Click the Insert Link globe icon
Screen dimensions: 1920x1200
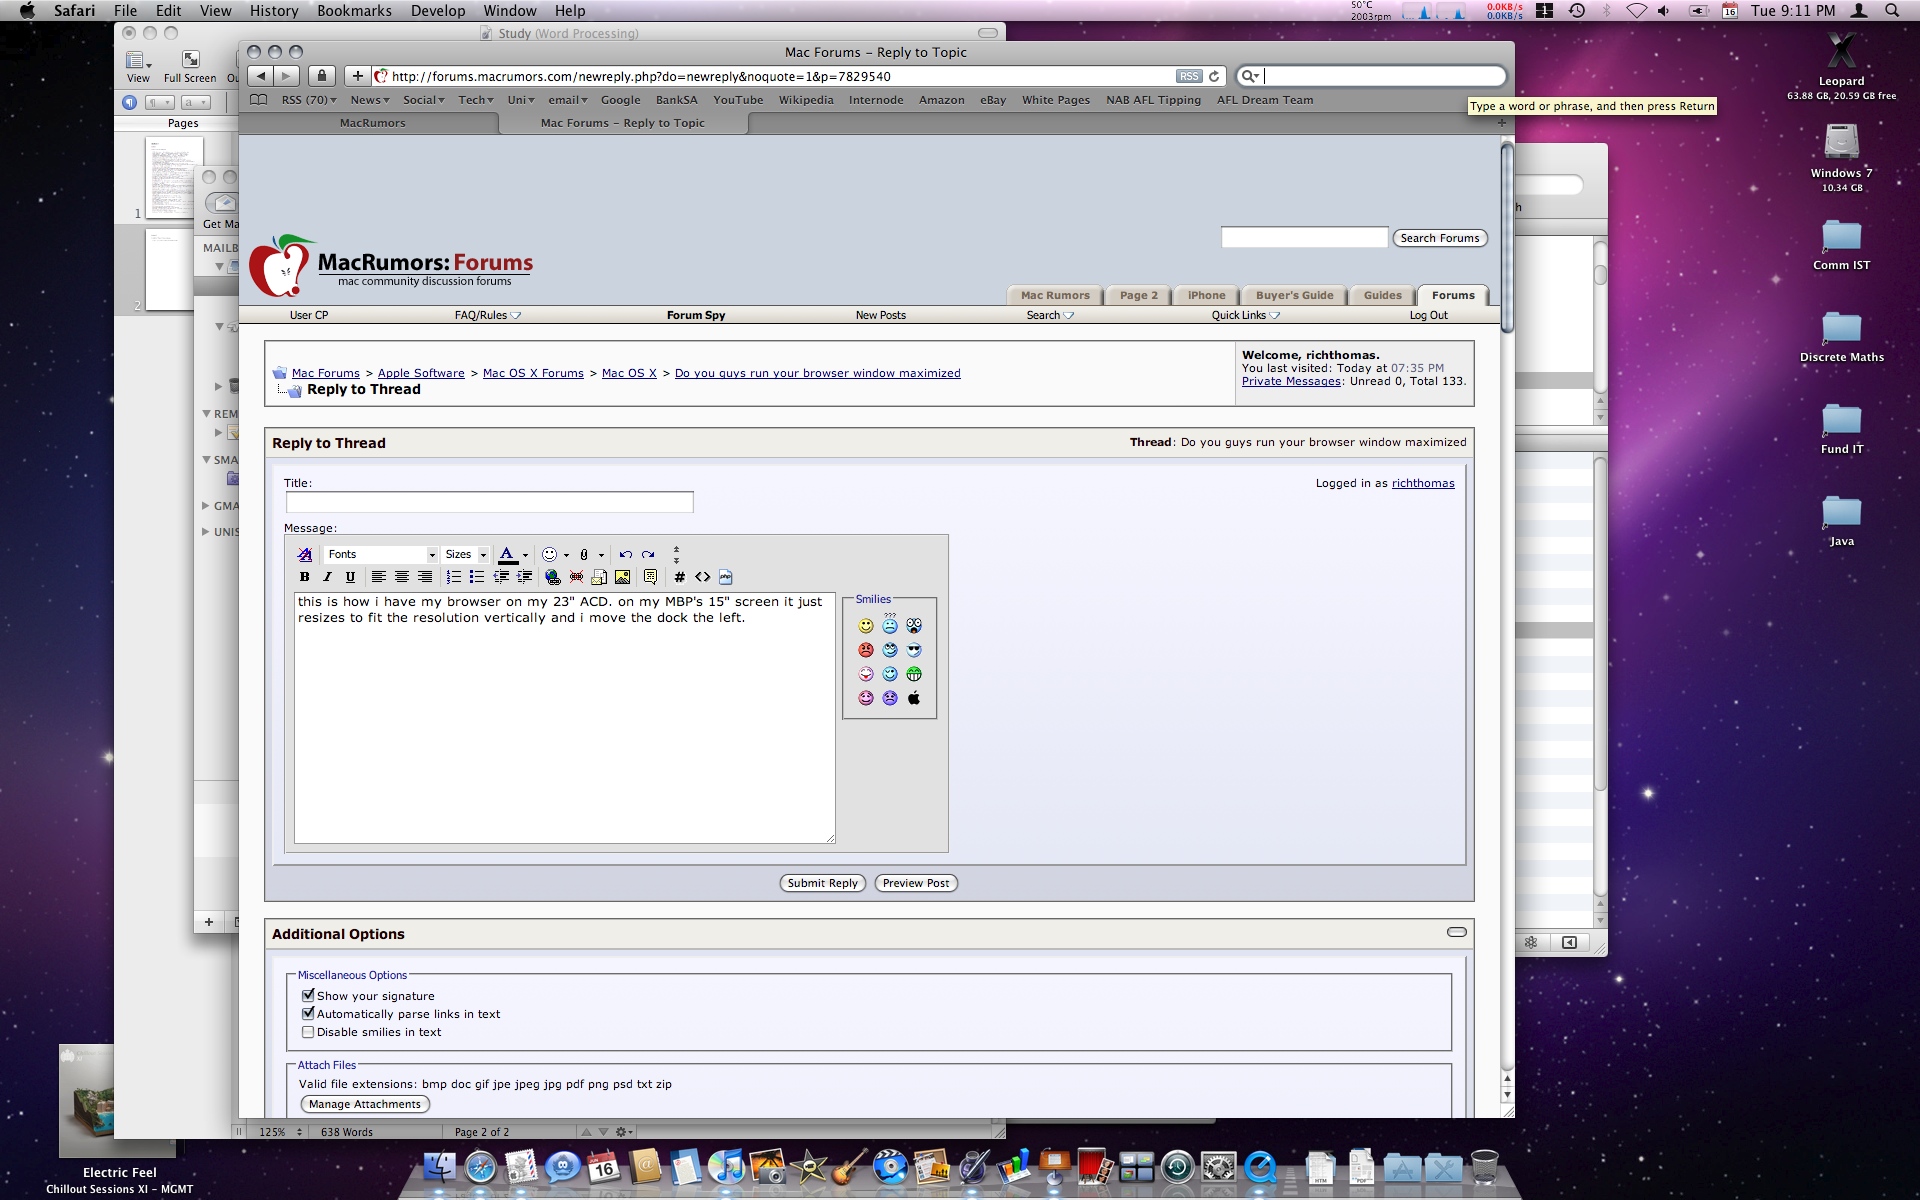(552, 577)
